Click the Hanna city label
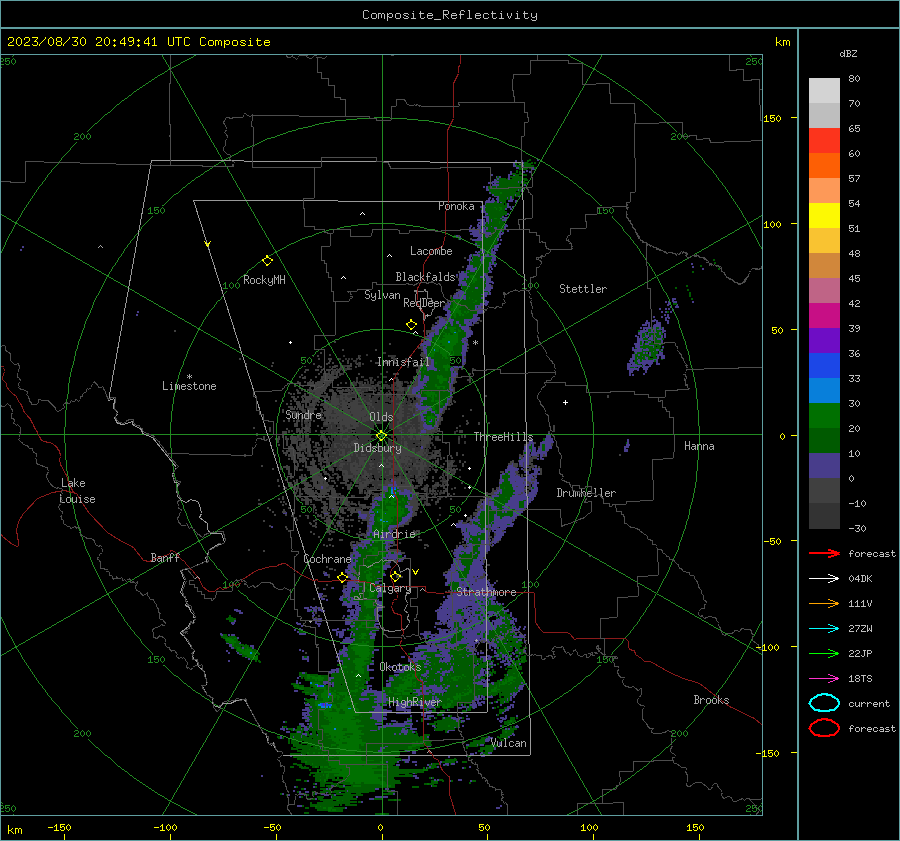Viewport: 900px width, 841px height. click(x=699, y=446)
